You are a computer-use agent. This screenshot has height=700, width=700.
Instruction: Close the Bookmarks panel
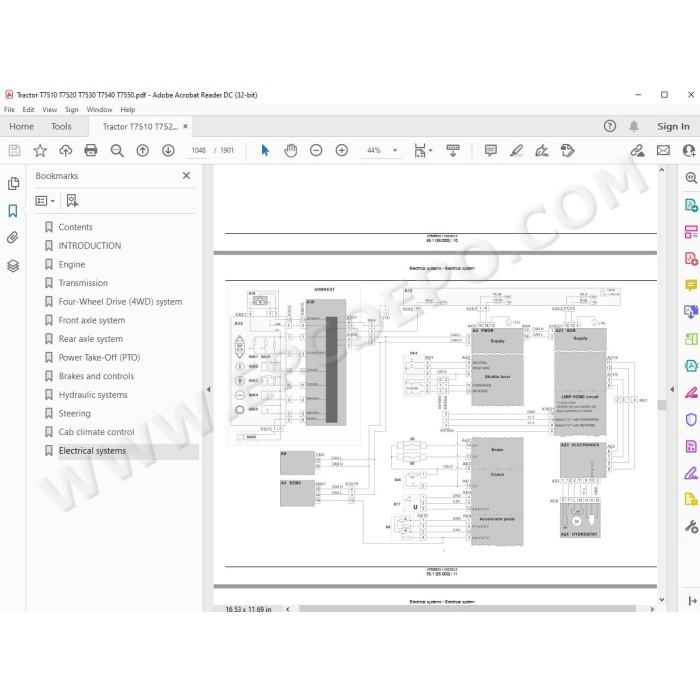[x=186, y=176]
